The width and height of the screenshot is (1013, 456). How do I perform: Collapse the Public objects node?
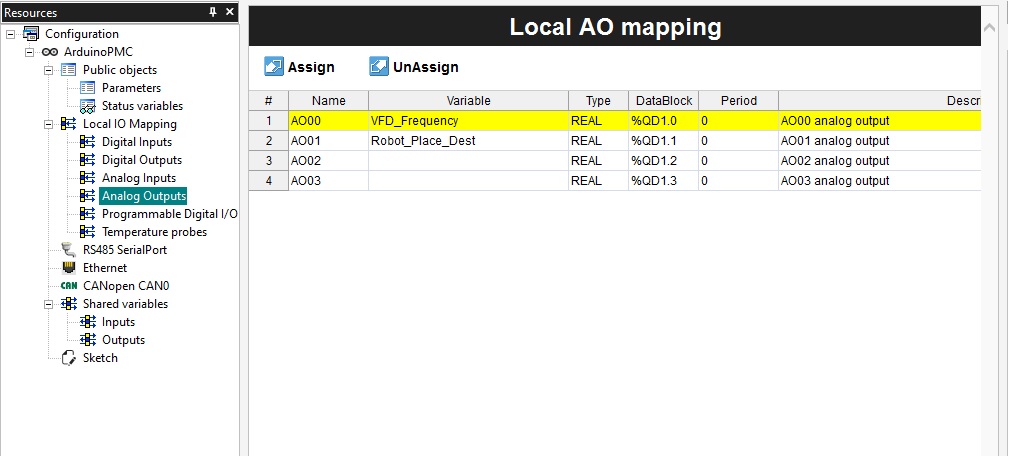(x=48, y=70)
